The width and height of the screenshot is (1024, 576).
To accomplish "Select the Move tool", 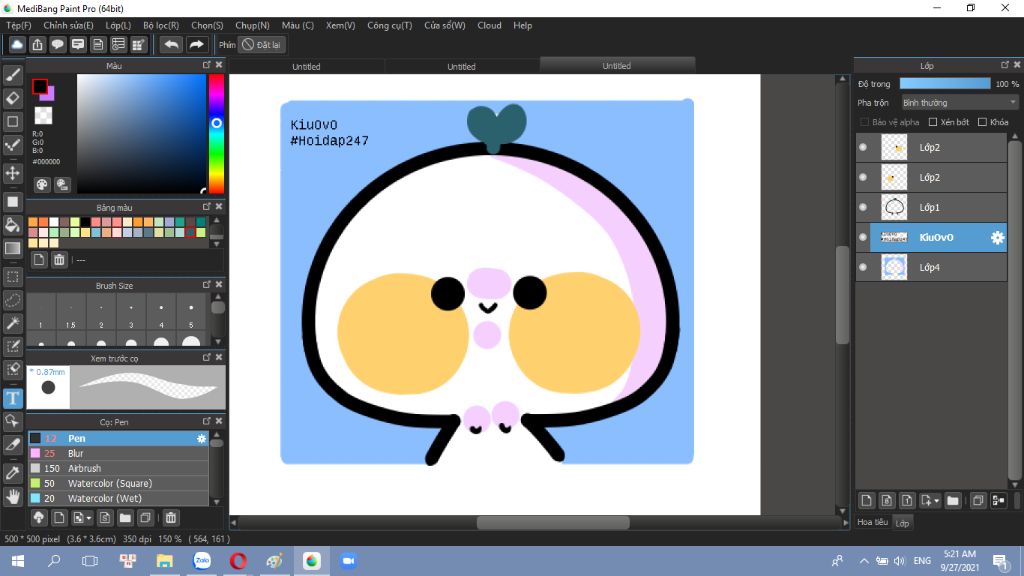I will pyautogui.click(x=12, y=173).
